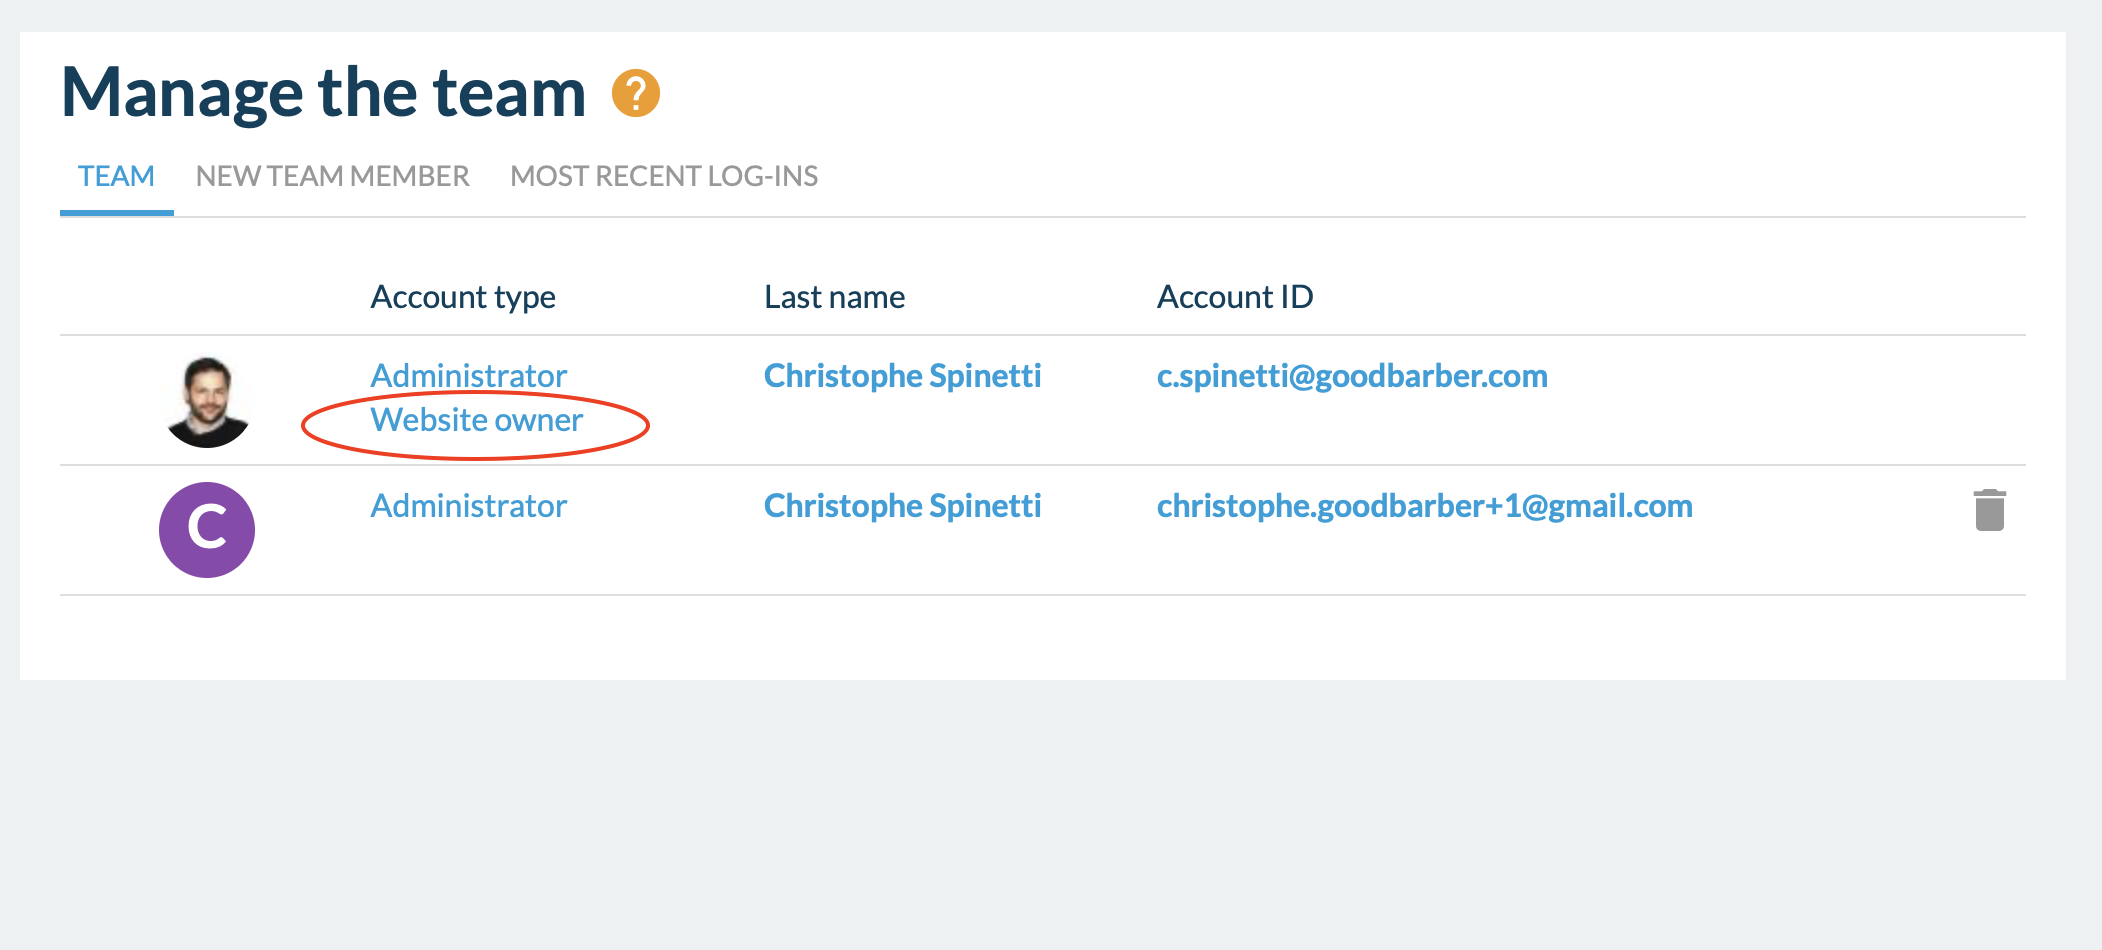Open the Administrator link above Website owner
Screen dimensions: 2102x950
tap(468, 376)
